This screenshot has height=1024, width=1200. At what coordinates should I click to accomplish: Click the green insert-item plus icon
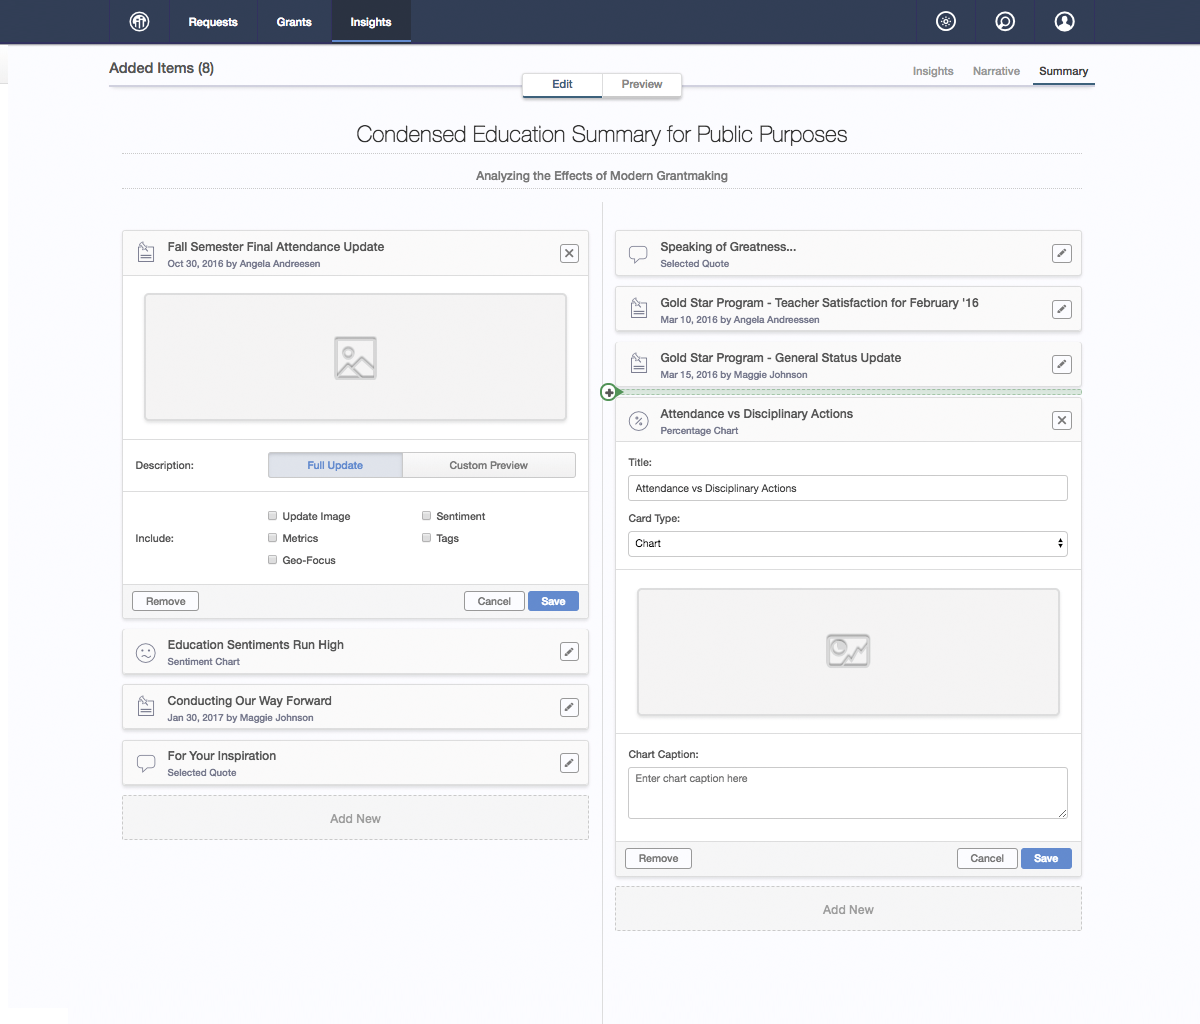[x=608, y=392]
